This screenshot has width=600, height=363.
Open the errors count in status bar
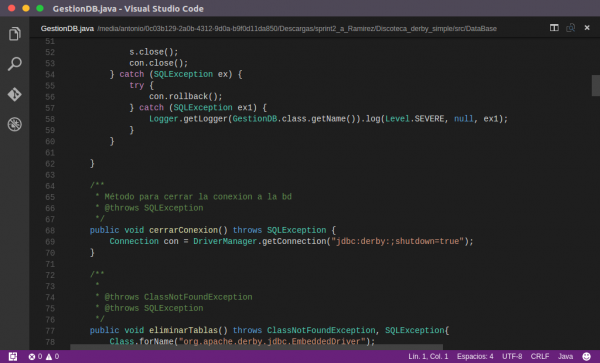pos(35,356)
